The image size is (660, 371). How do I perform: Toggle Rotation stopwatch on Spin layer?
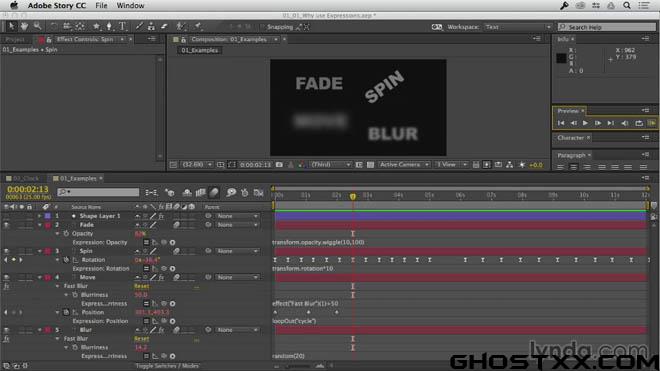pos(66,260)
